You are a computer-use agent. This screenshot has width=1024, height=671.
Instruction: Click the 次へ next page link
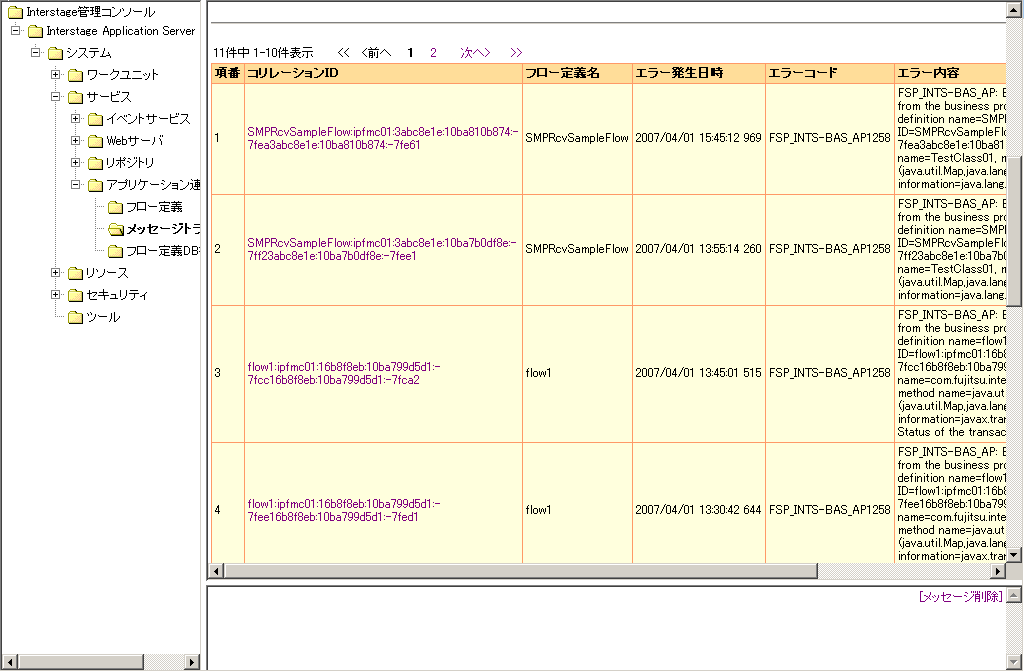pos(474,52)
